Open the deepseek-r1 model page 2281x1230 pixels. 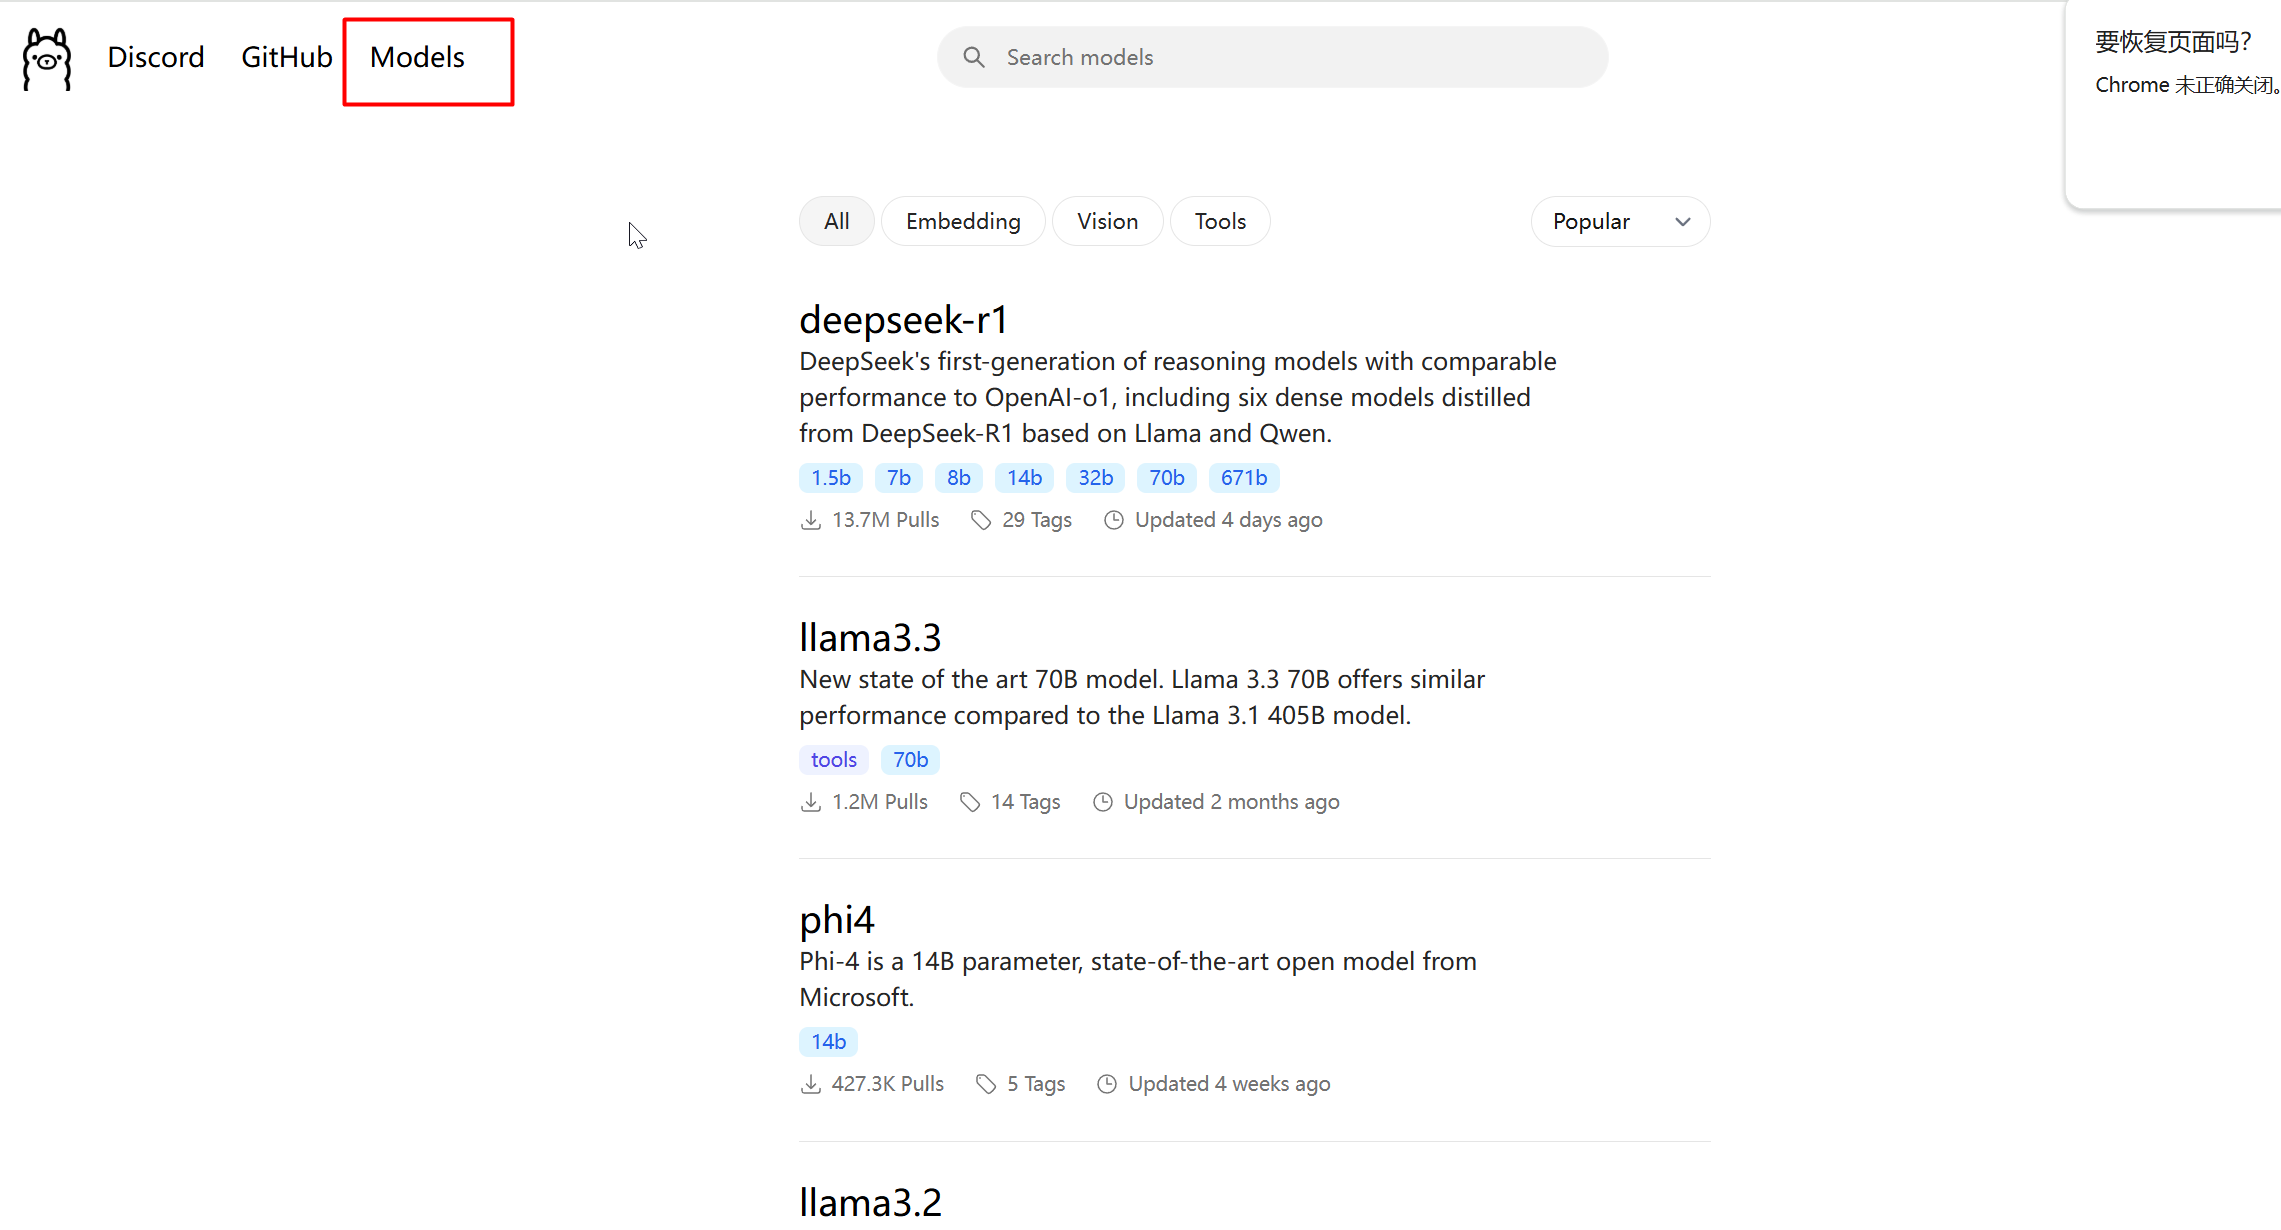click(903, 320)
